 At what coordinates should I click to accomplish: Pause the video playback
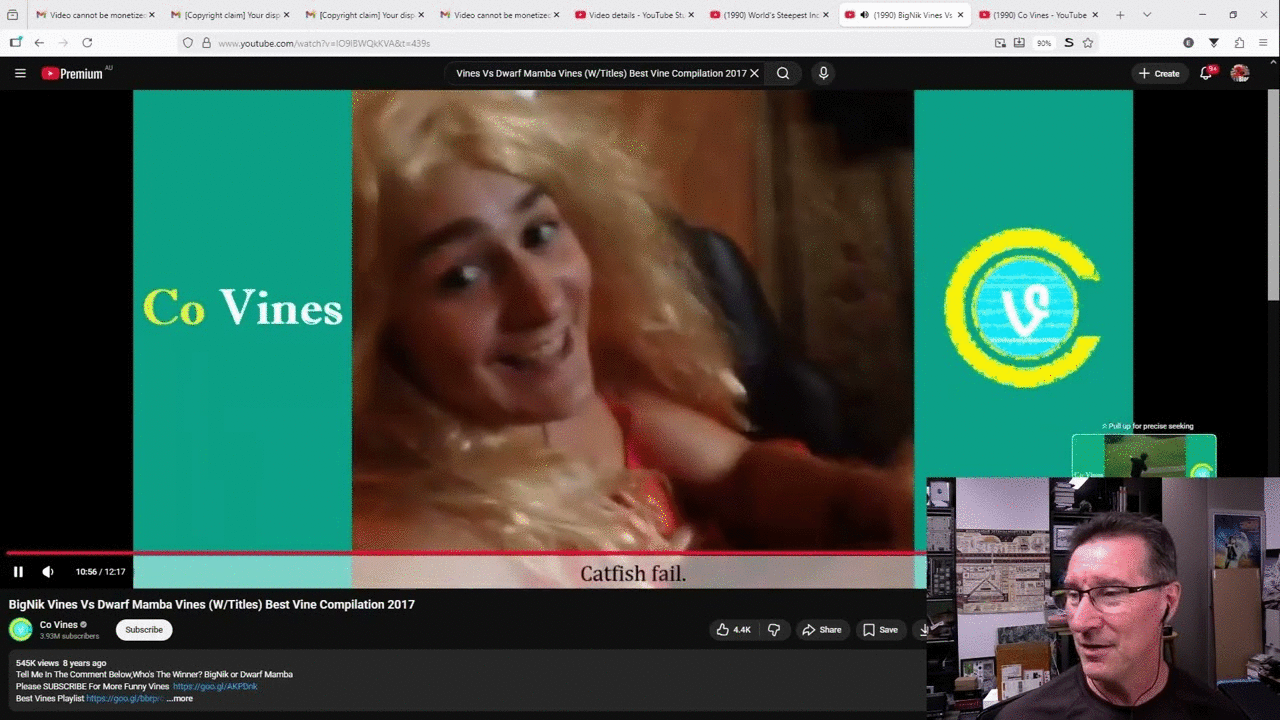[18, 572]
